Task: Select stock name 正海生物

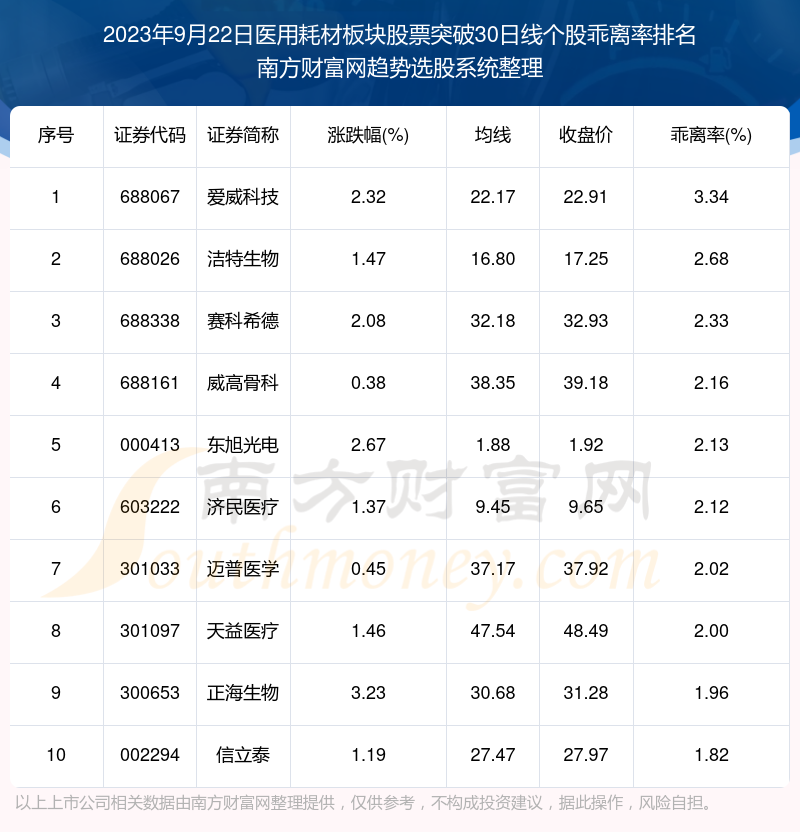Action: 243,693
